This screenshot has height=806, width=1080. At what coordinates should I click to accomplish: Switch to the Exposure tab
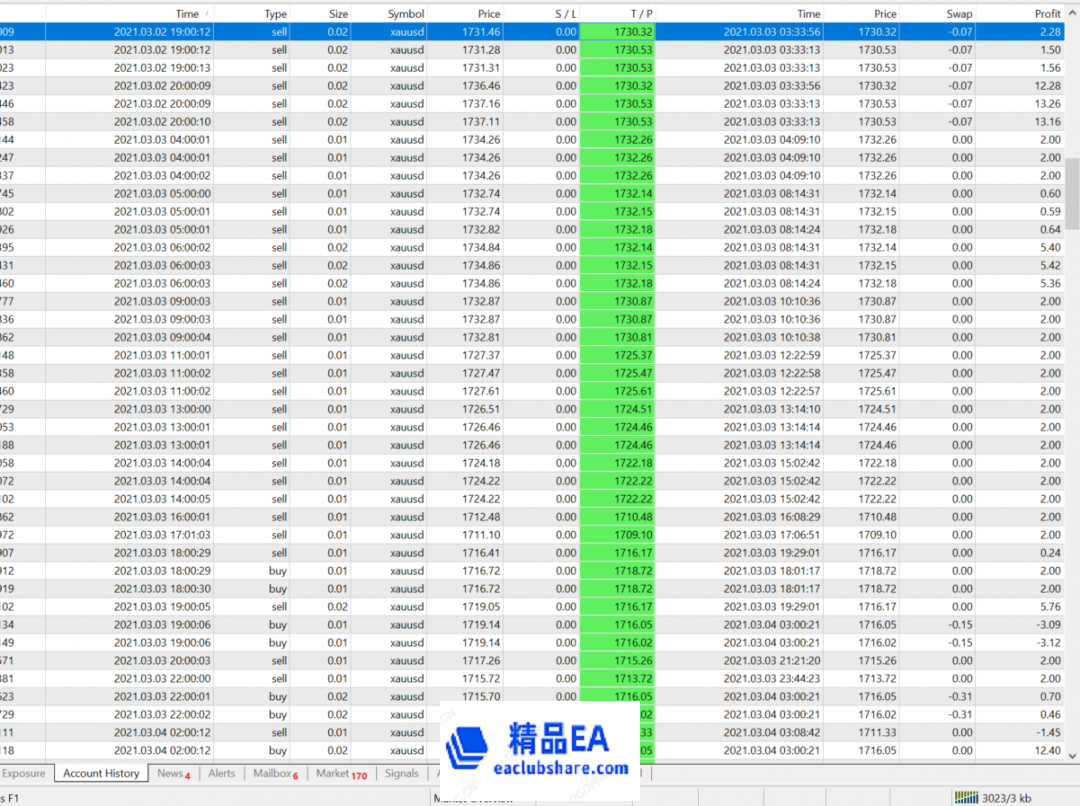25,773
